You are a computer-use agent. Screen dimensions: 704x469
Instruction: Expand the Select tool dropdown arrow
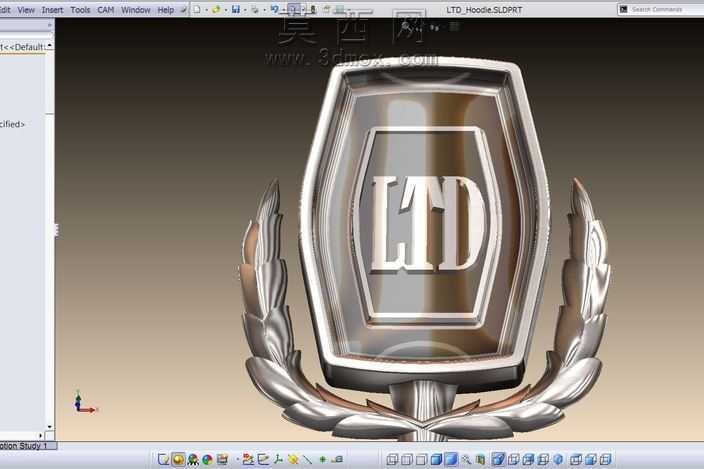pyautogui.click(x=304, y=9)
